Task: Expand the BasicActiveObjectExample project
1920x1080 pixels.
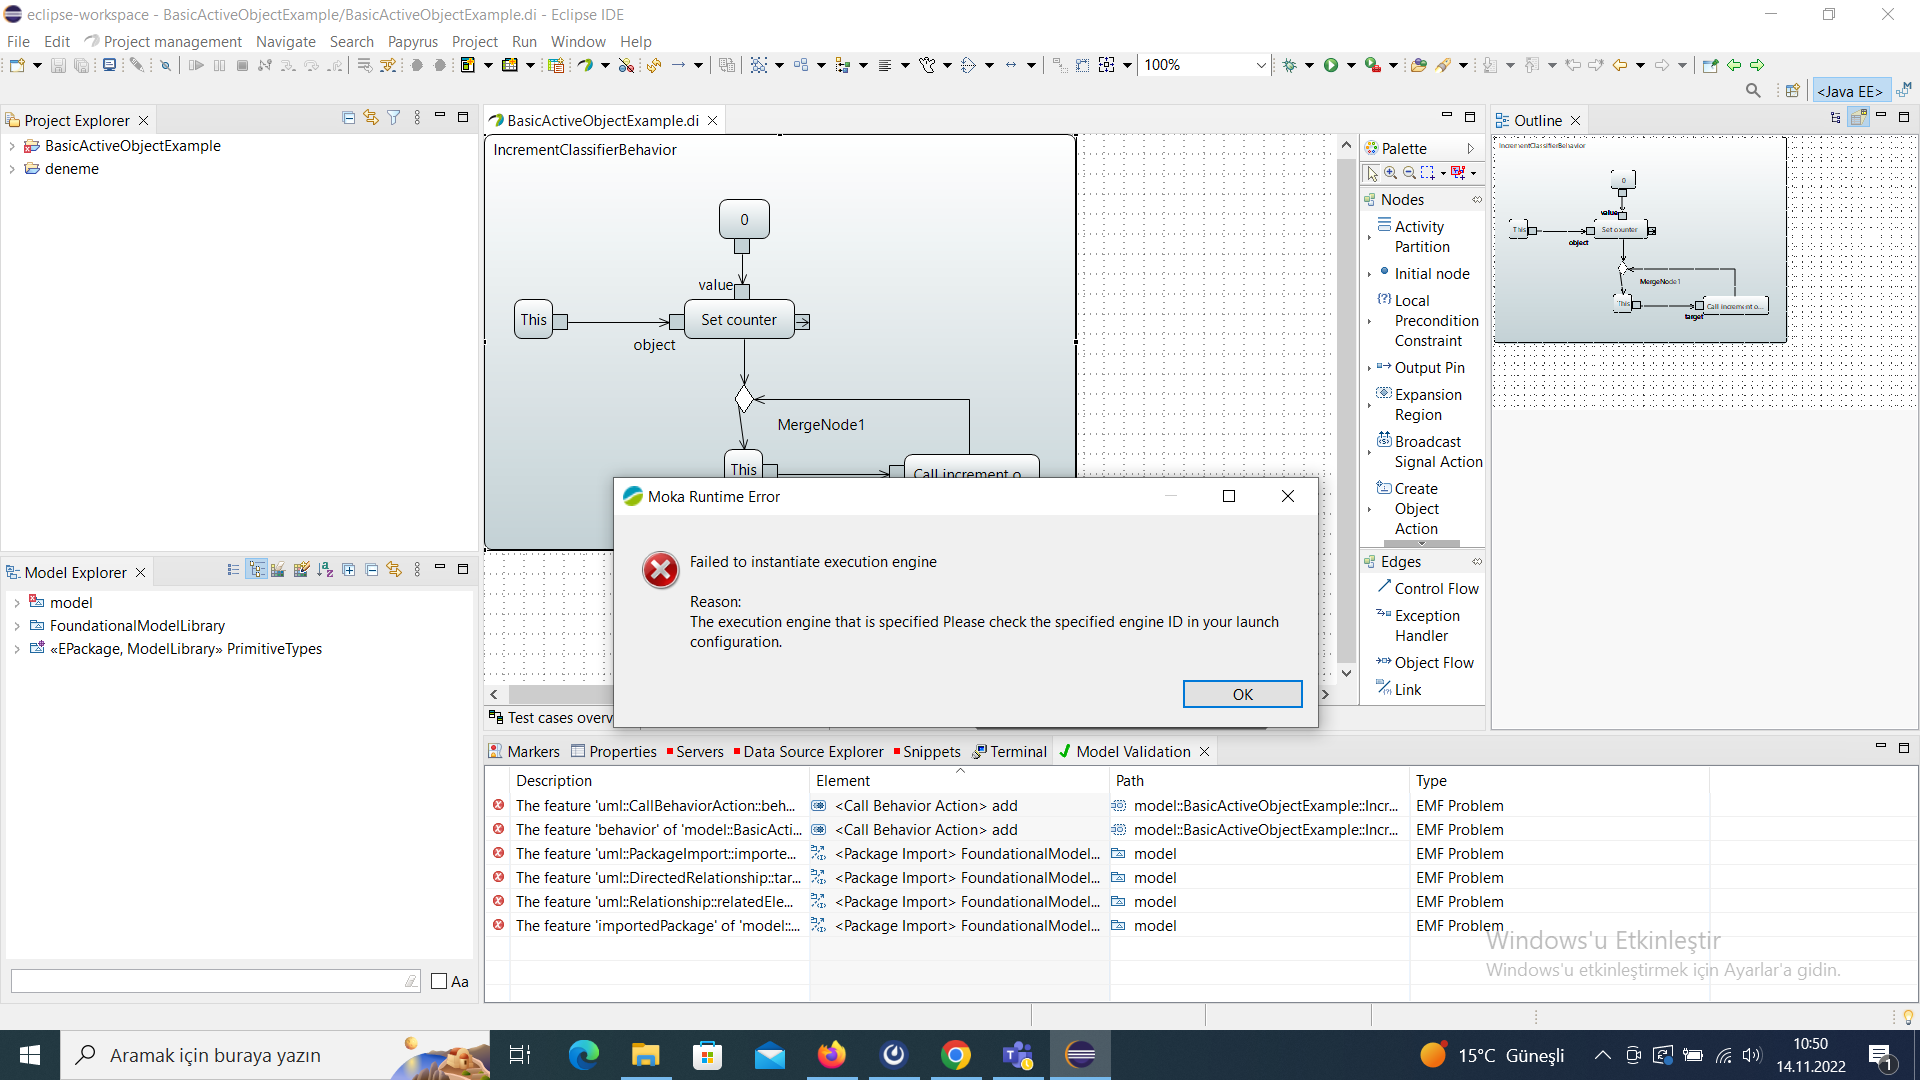Action: (x=12, y=146)
